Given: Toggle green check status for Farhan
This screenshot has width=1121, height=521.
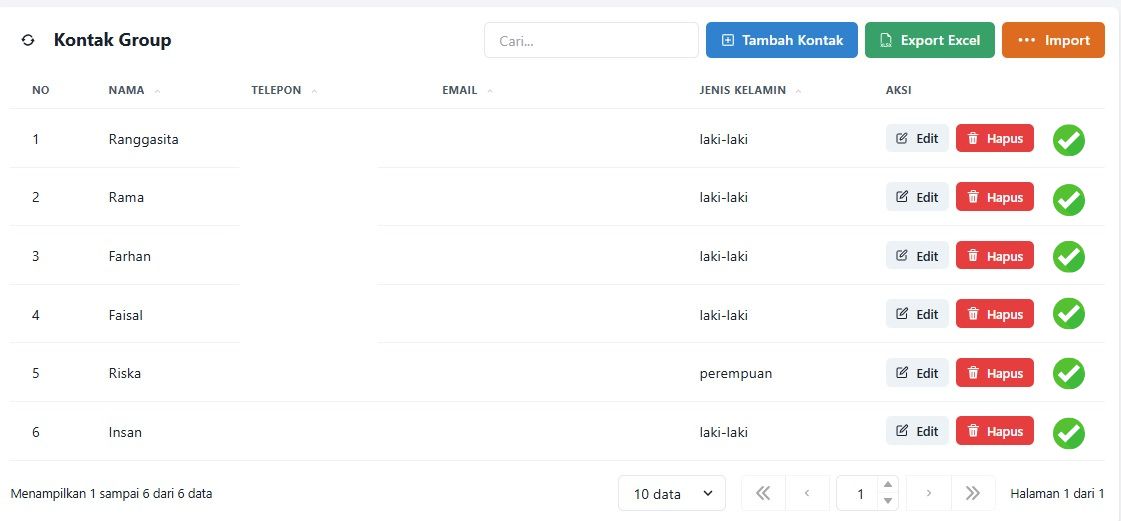Looking at the screenshot, I should pyautogui.click(x=1068, y=257).
